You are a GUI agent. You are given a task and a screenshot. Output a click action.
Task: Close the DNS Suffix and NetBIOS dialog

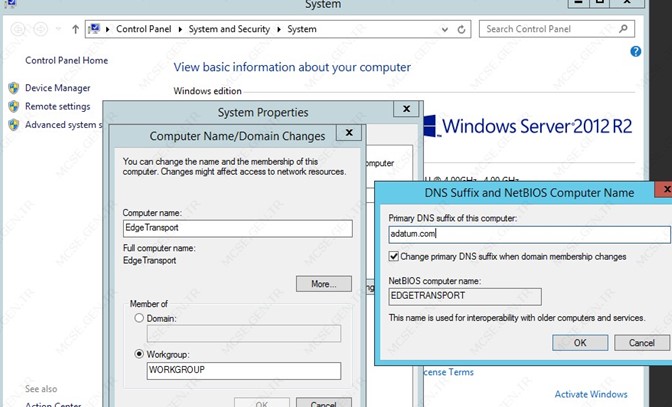pyautogui.click(x=664, y=189)
